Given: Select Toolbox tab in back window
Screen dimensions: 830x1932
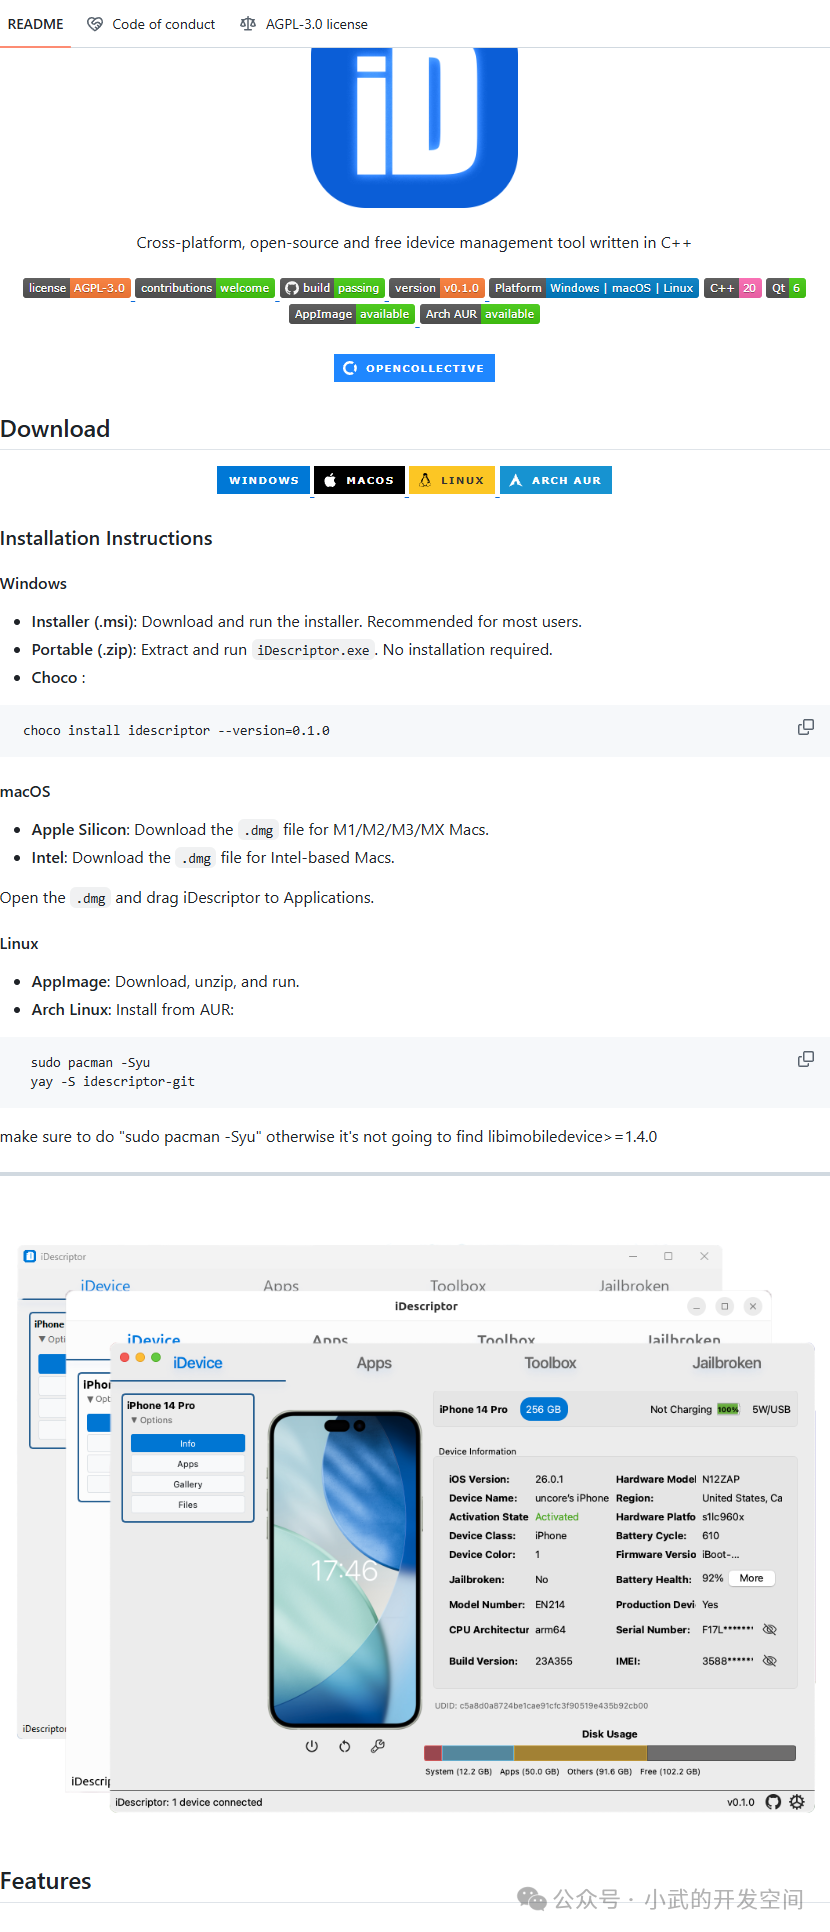Looking at the screenshot, I should (x=458, y=1285).
